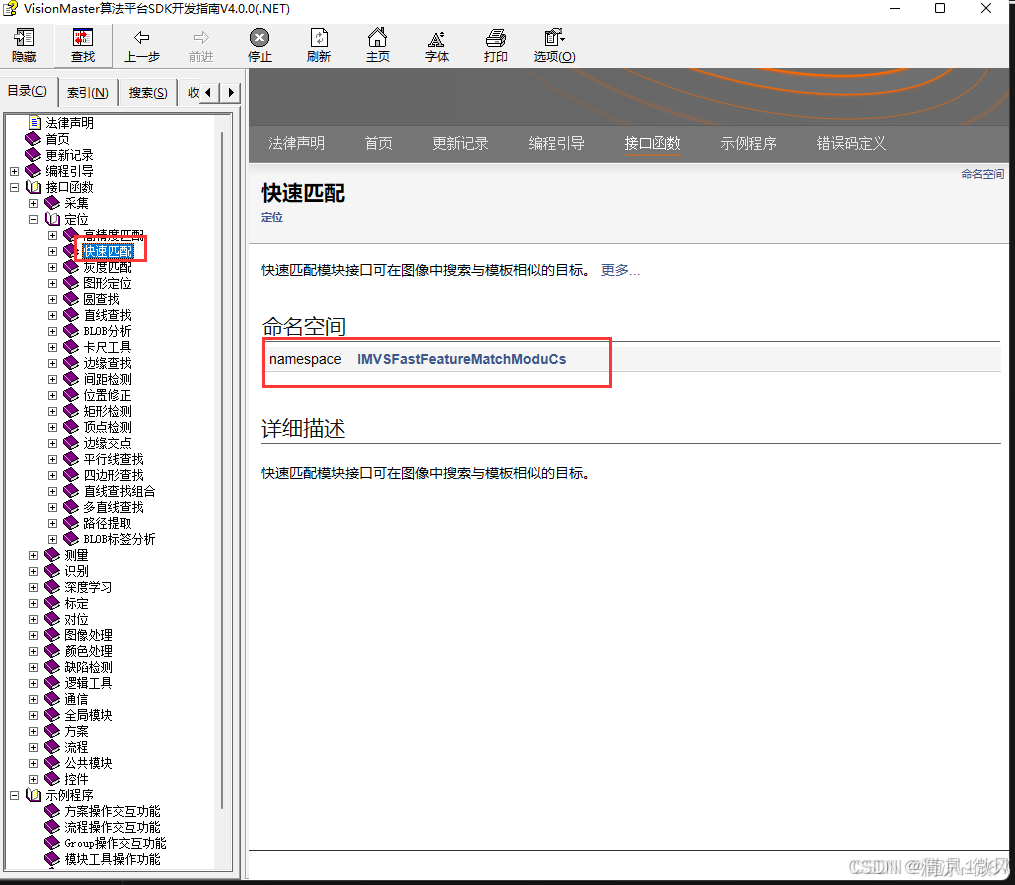
Task: Return to home page via 主页 icon
Action: click(377, 45)
